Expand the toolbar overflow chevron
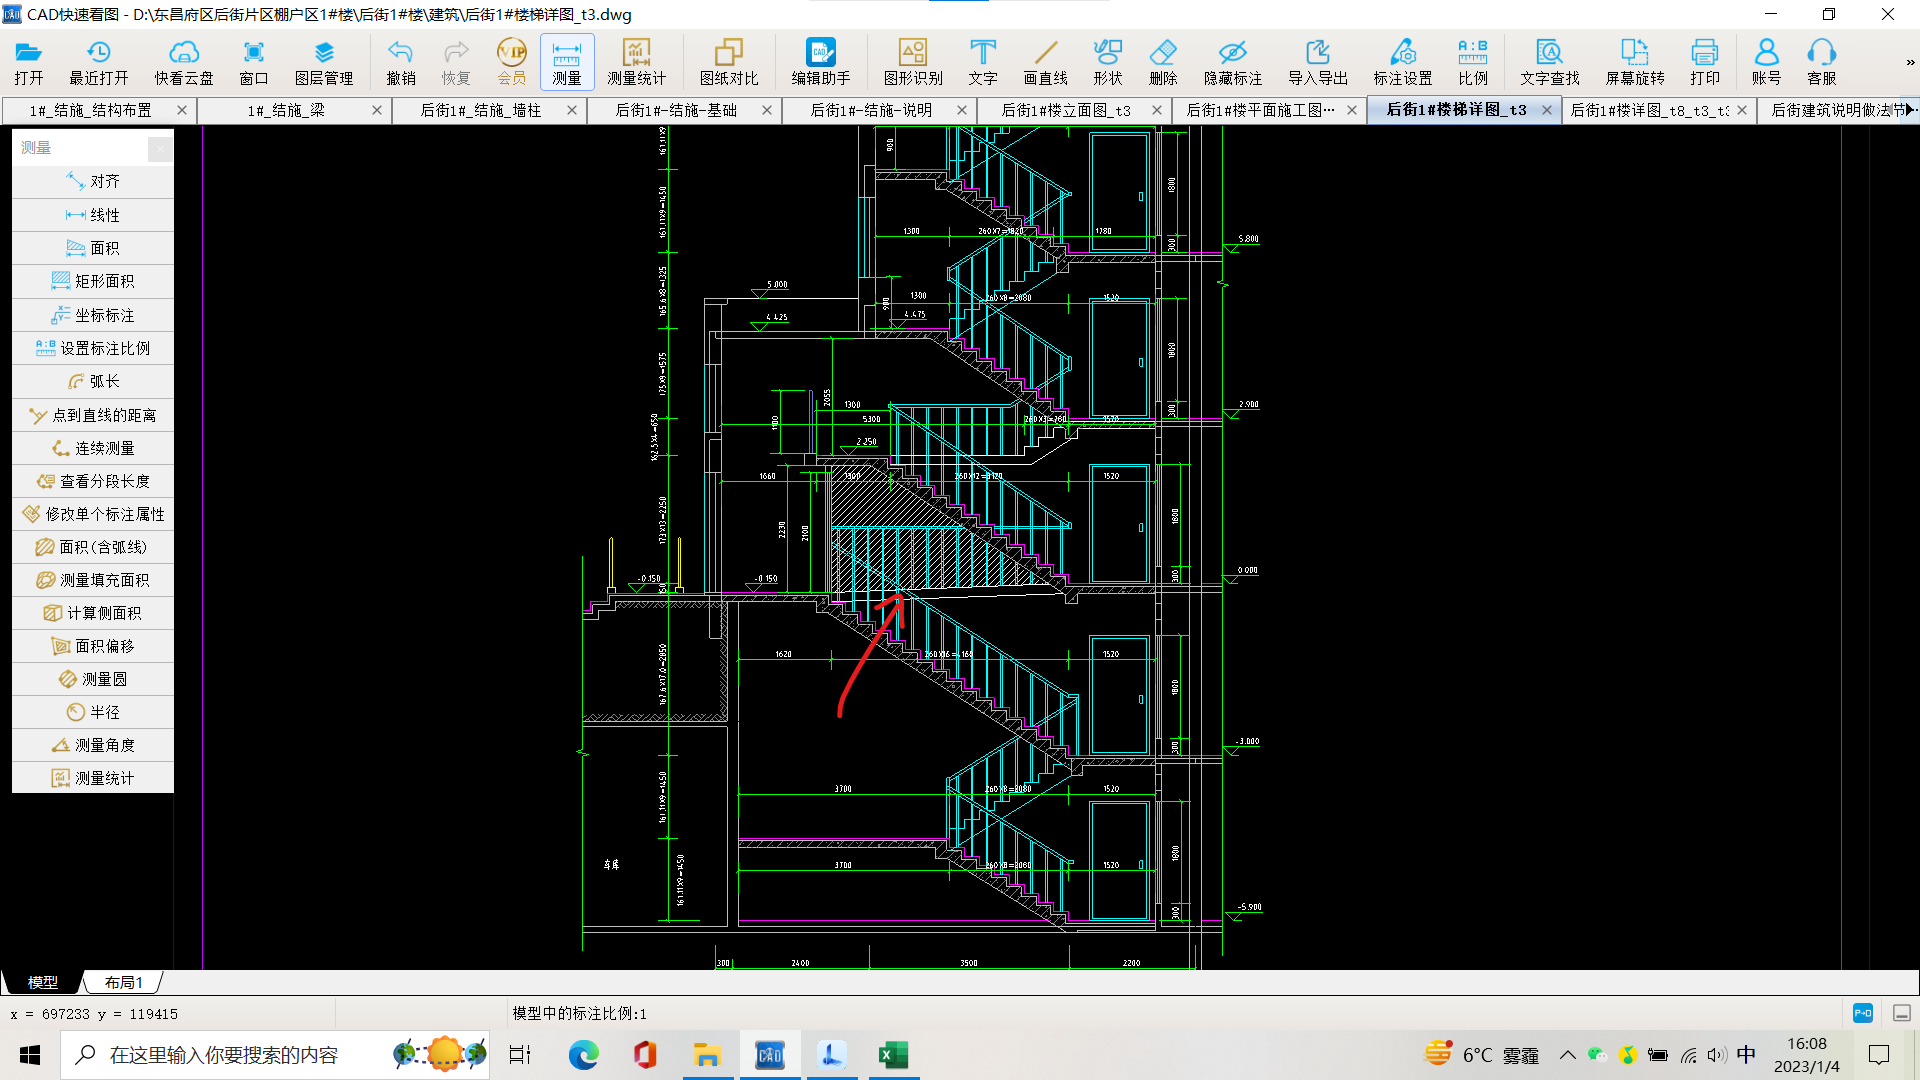This screenshot has width=1920, height=1080. coord(1910,62)
